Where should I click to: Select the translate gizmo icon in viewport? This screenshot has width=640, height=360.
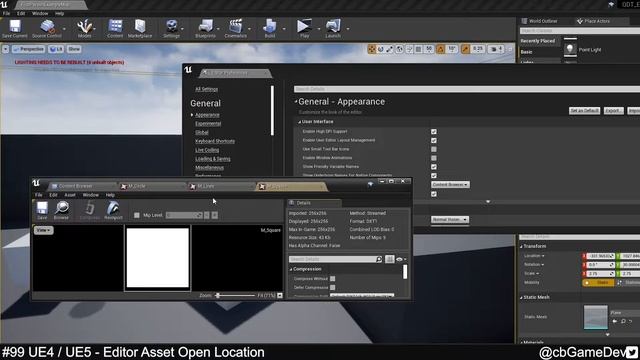pyautogui.click(x=371, y=49)
